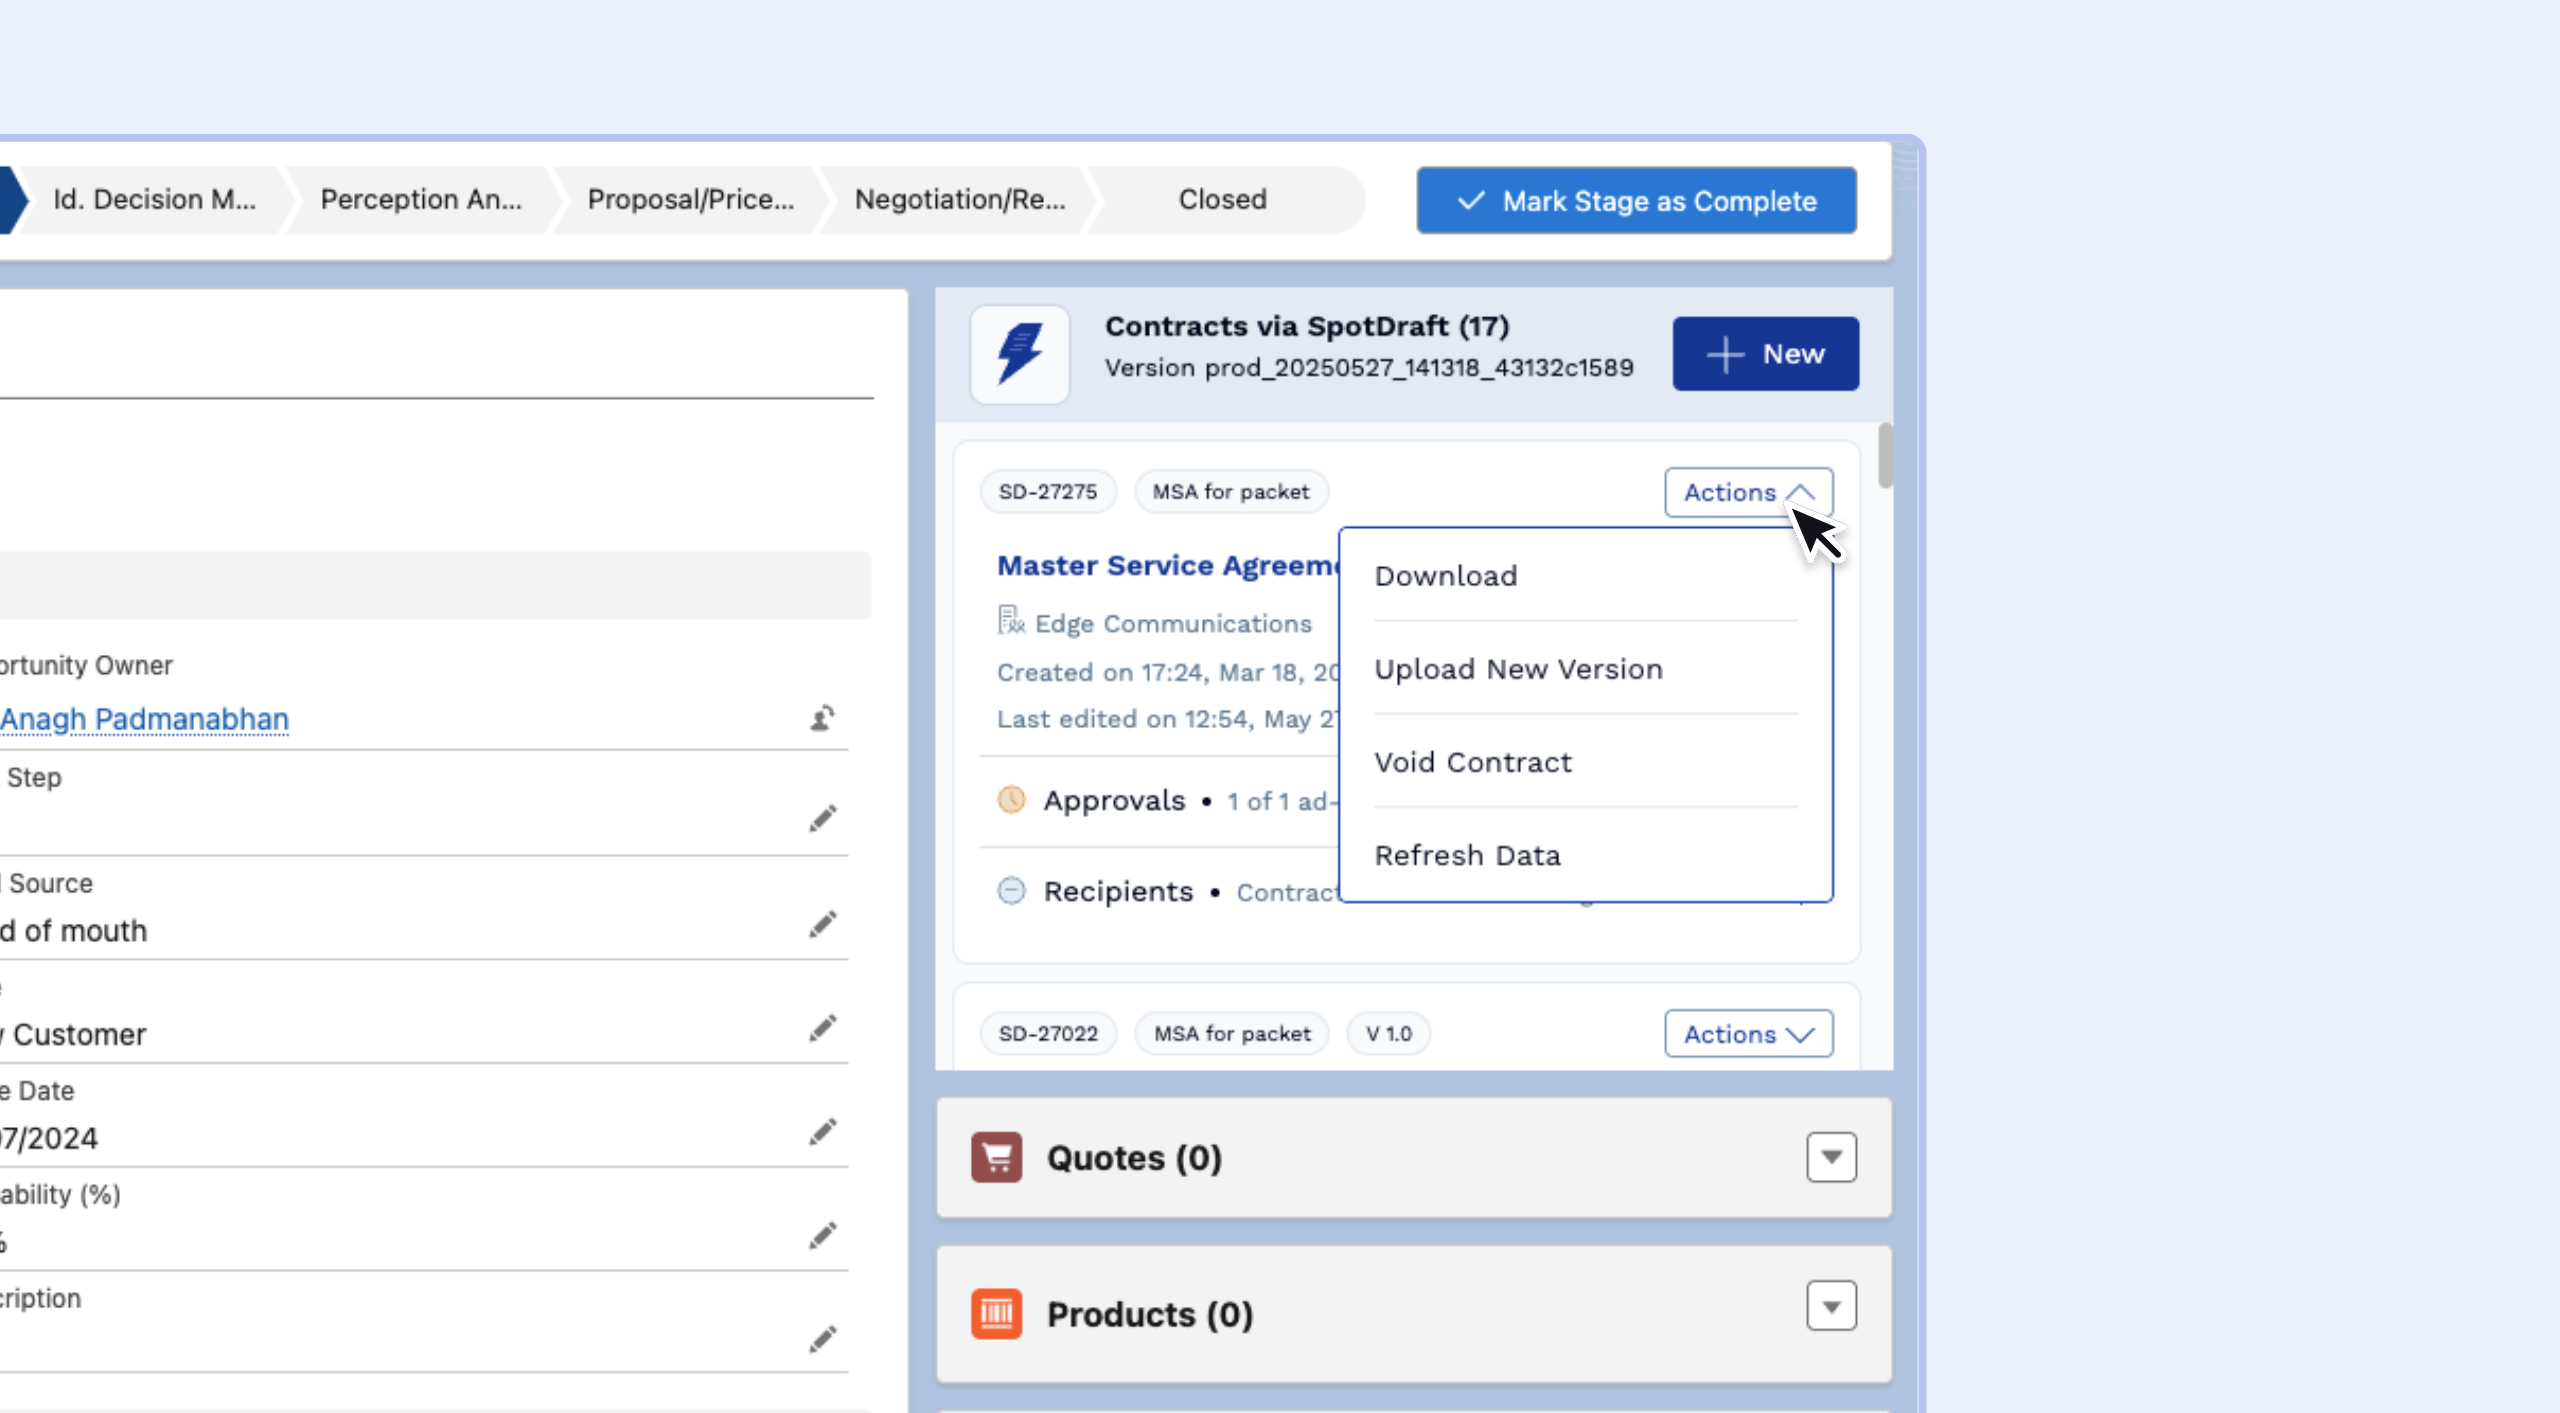The image size is (2560, 1413).
Task: Open the Quotes section dropdown arrow
Action: pos(1830,1157)
